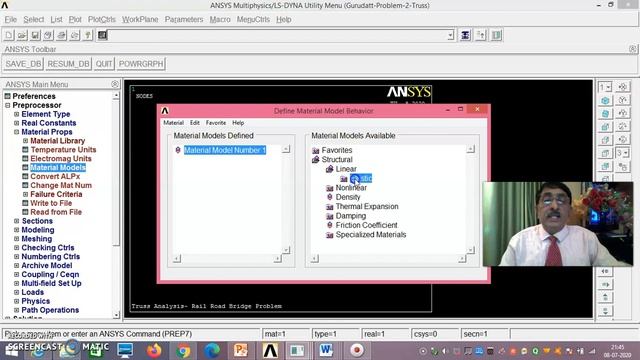Click the New Analysis toolbar icon
The image size is (640, 360).
click(9, 36)
